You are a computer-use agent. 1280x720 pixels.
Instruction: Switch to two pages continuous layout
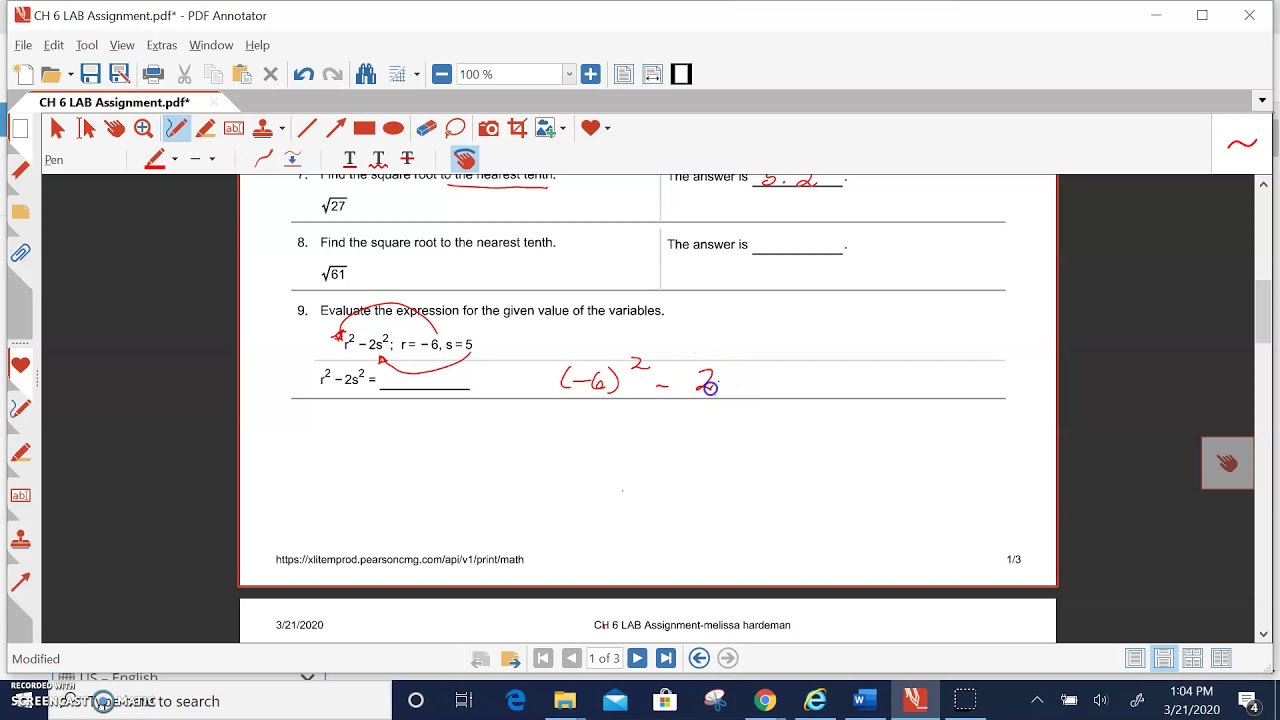(x=1221, y=658)
